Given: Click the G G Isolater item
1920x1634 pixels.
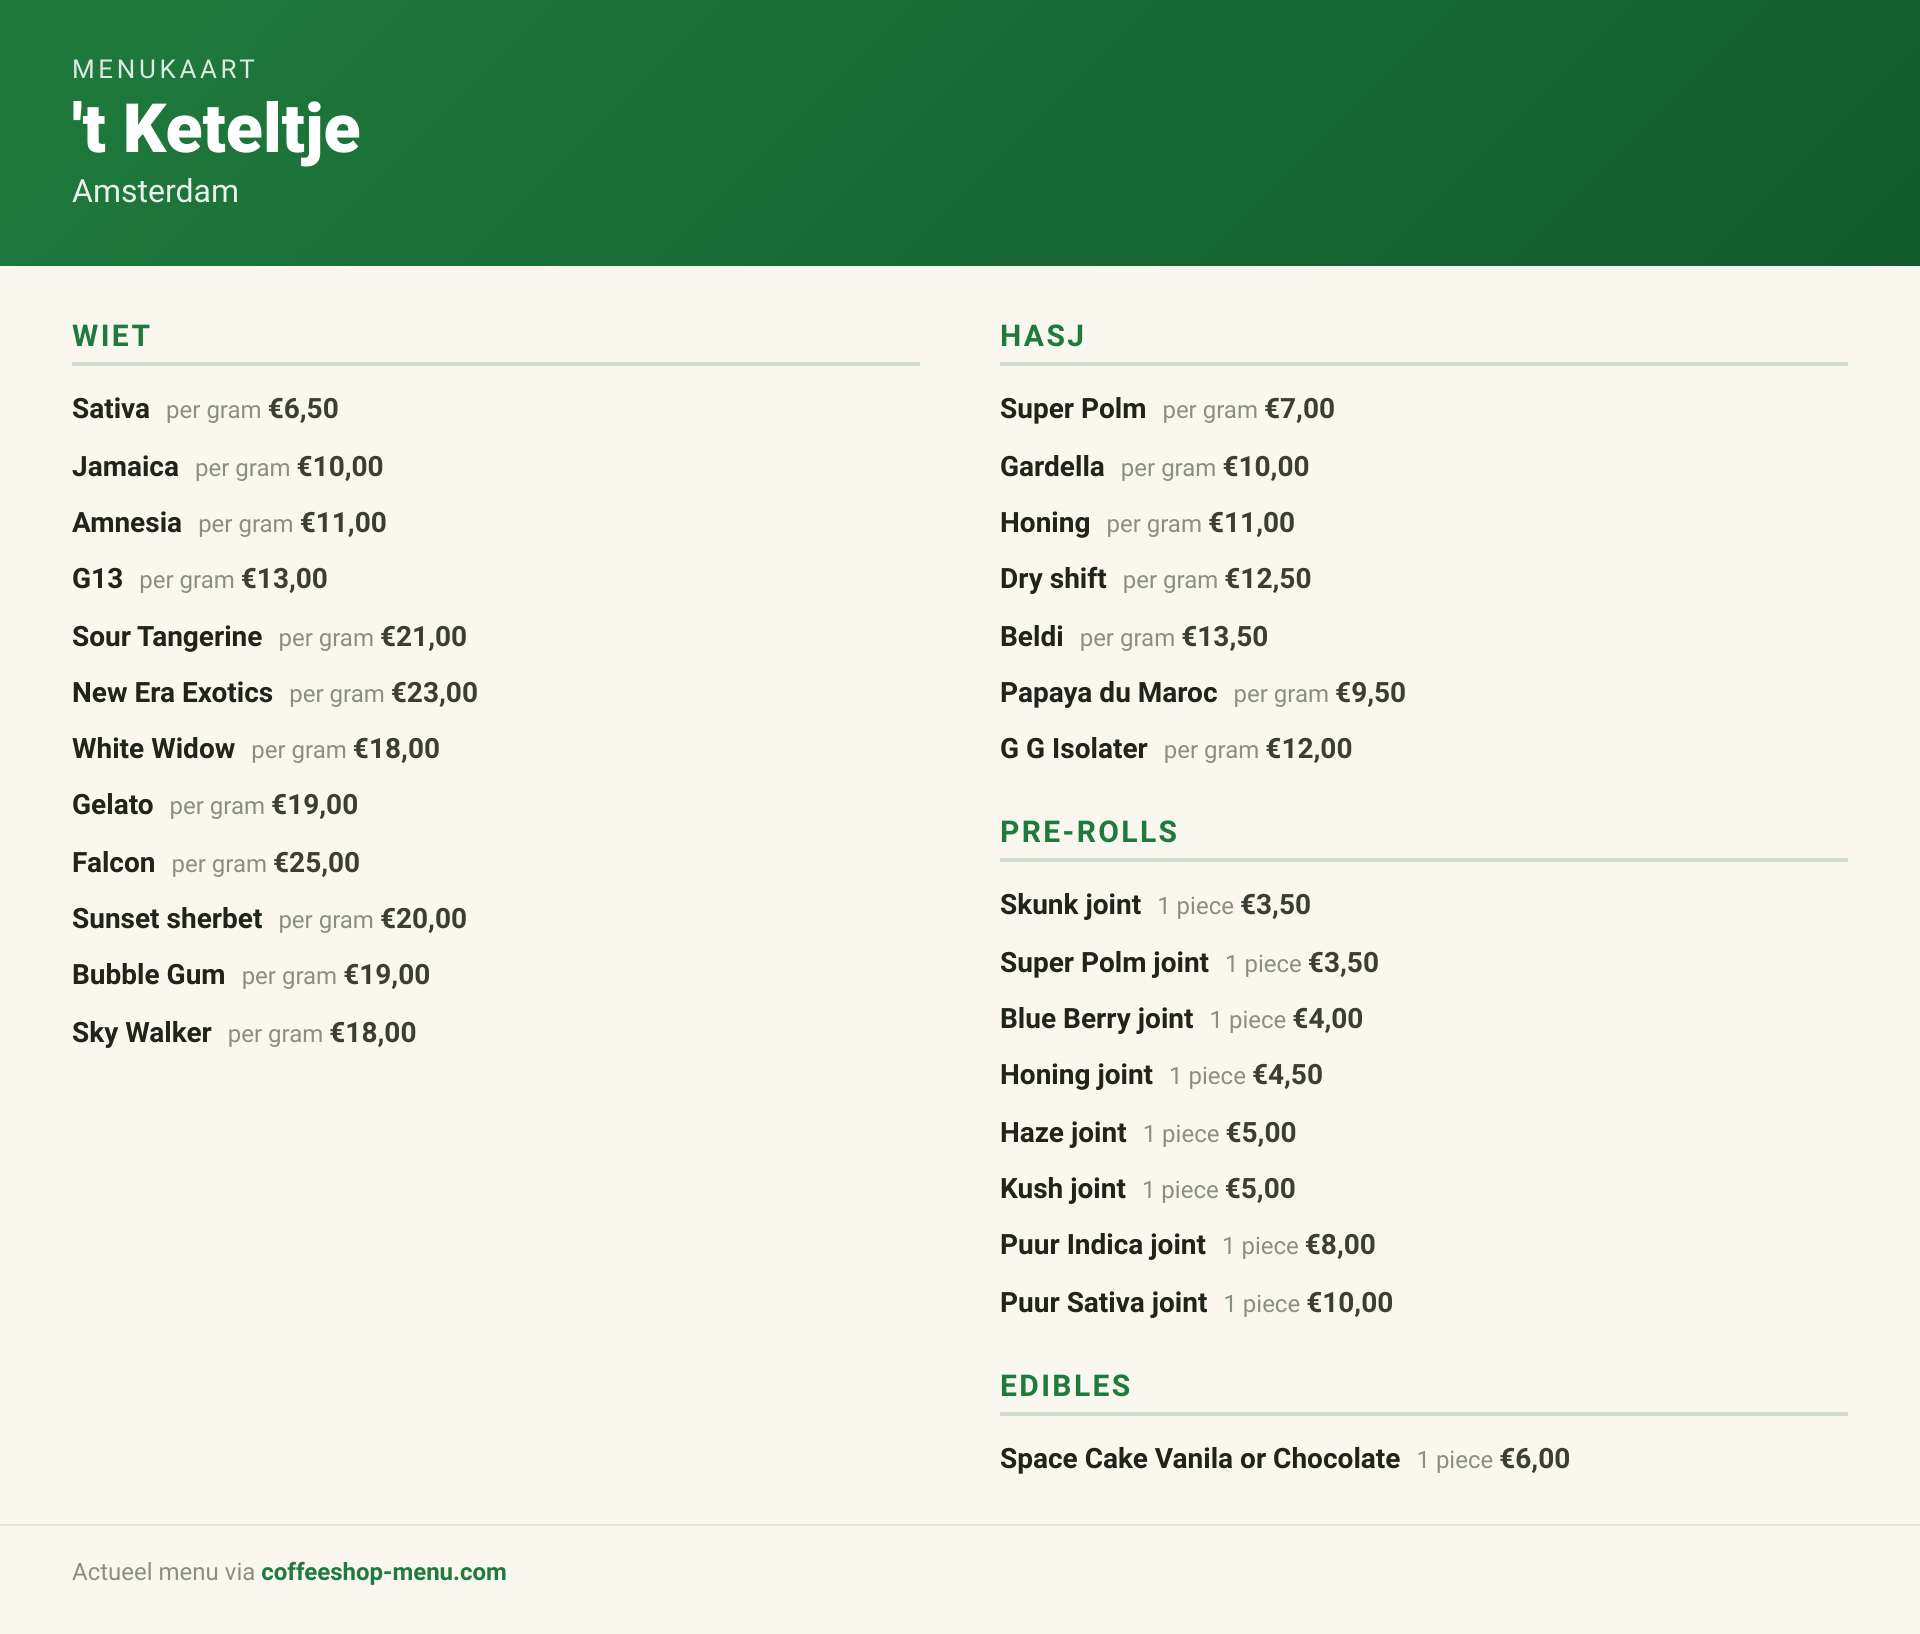Looking at the screenshot, I should click(1073, 749).
